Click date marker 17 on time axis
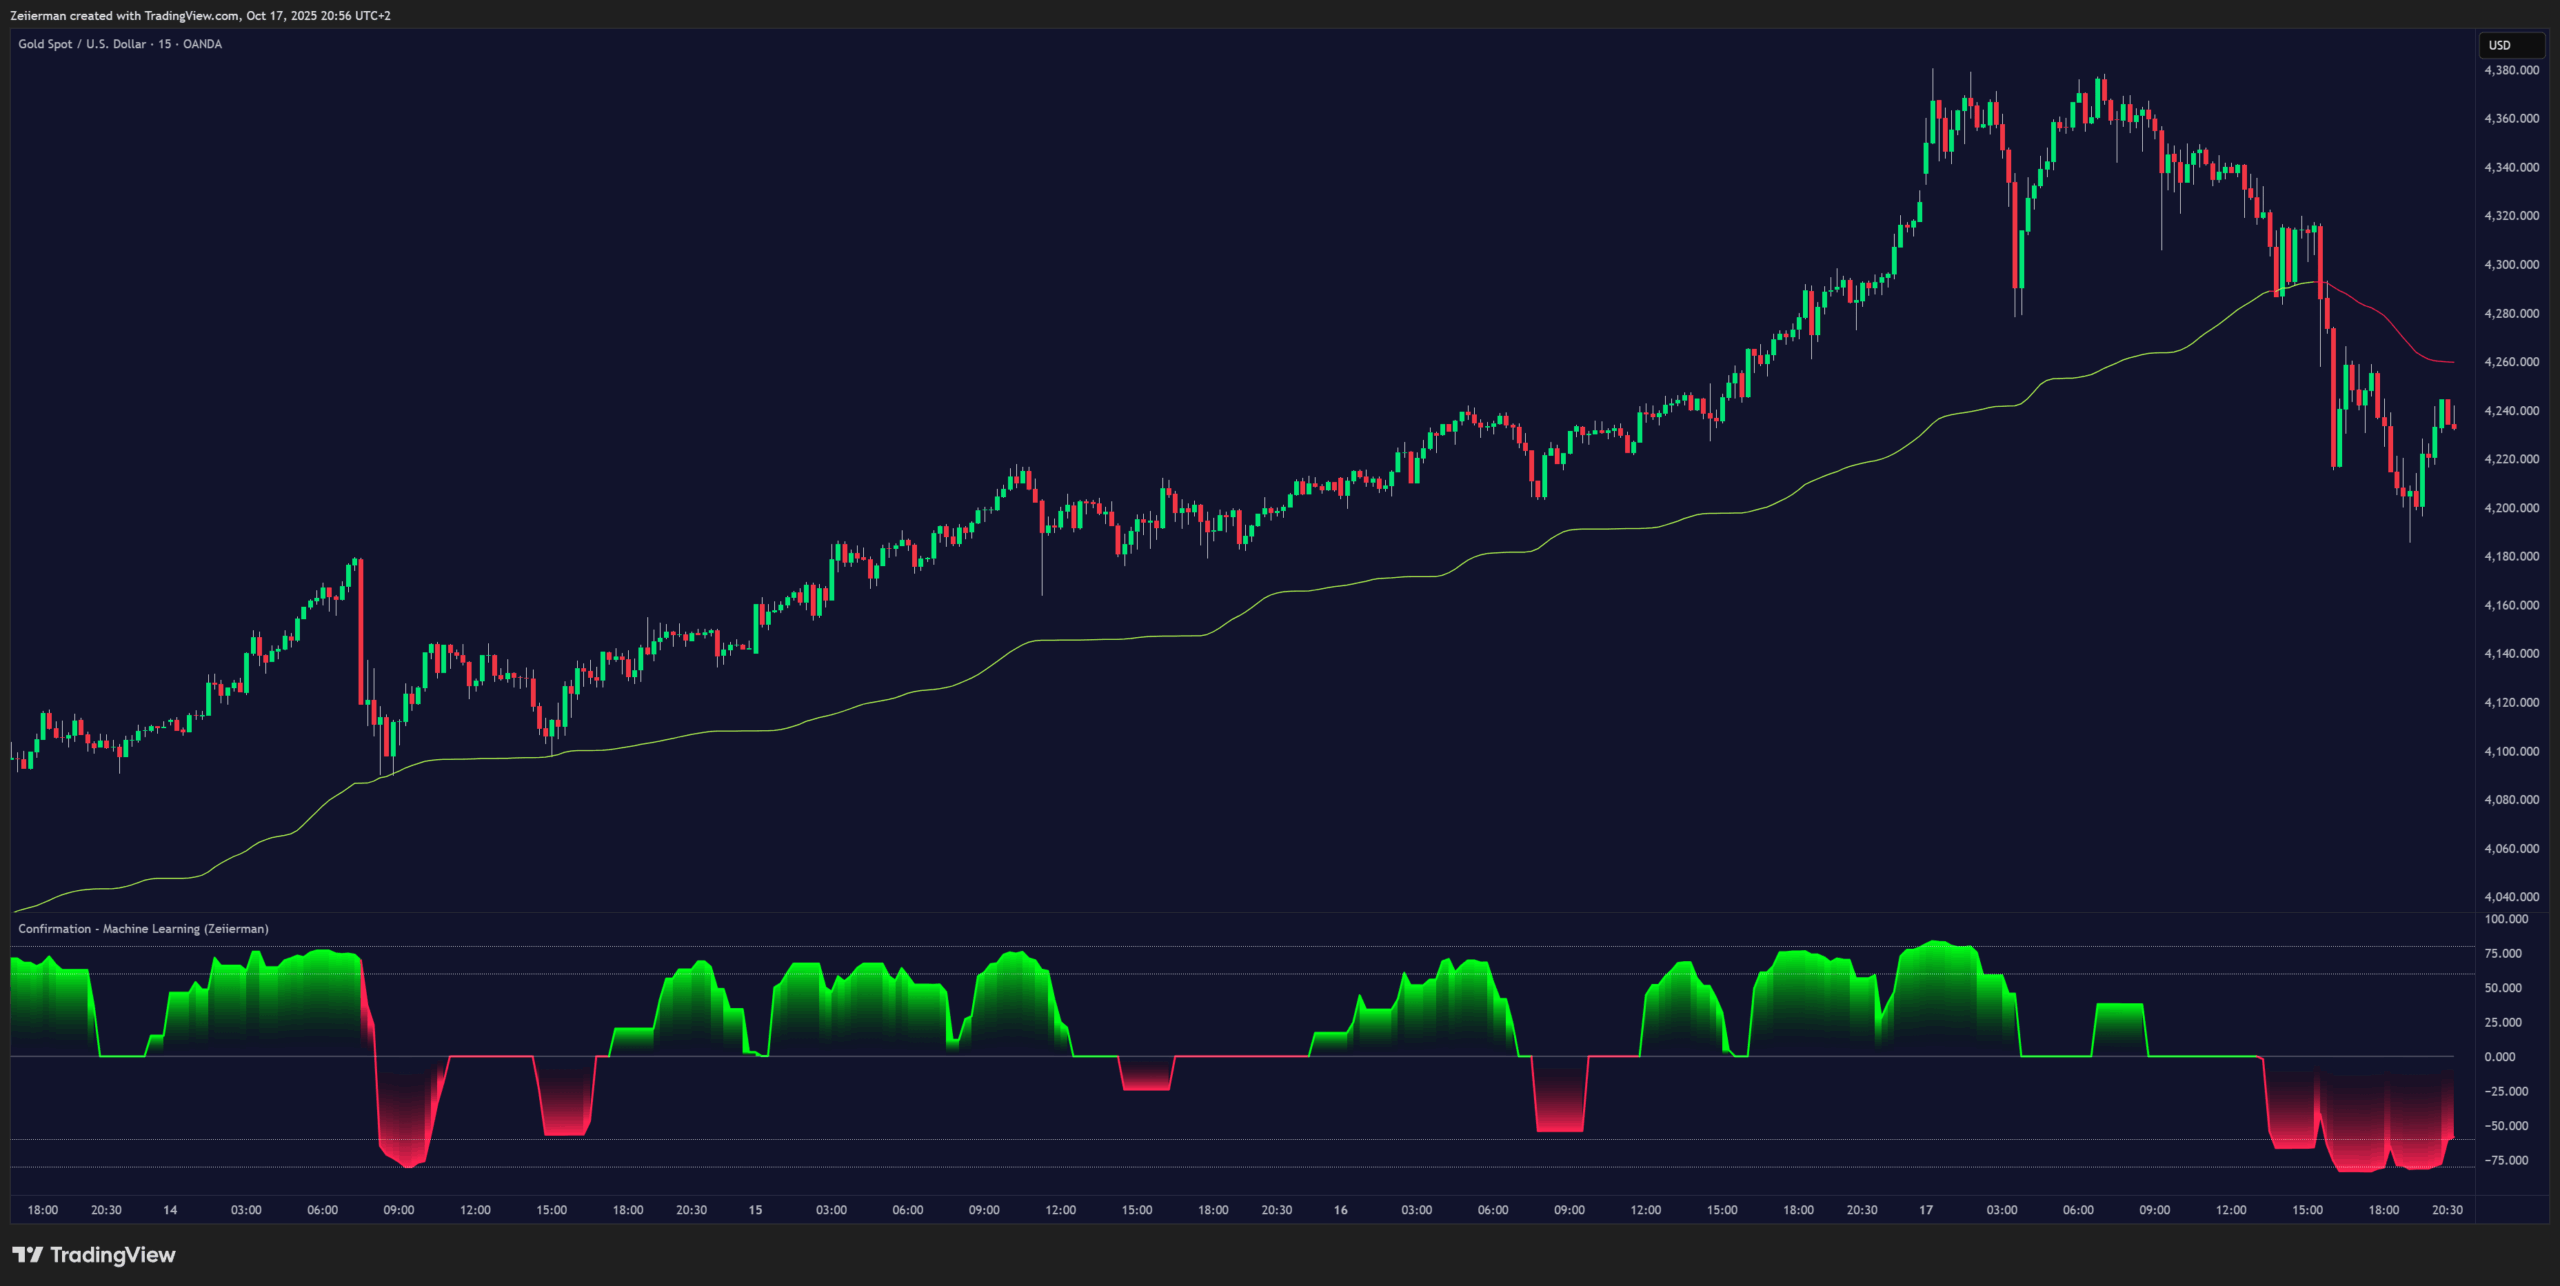Viewport: 2560px width, 1286px height. [1925, 1210]
